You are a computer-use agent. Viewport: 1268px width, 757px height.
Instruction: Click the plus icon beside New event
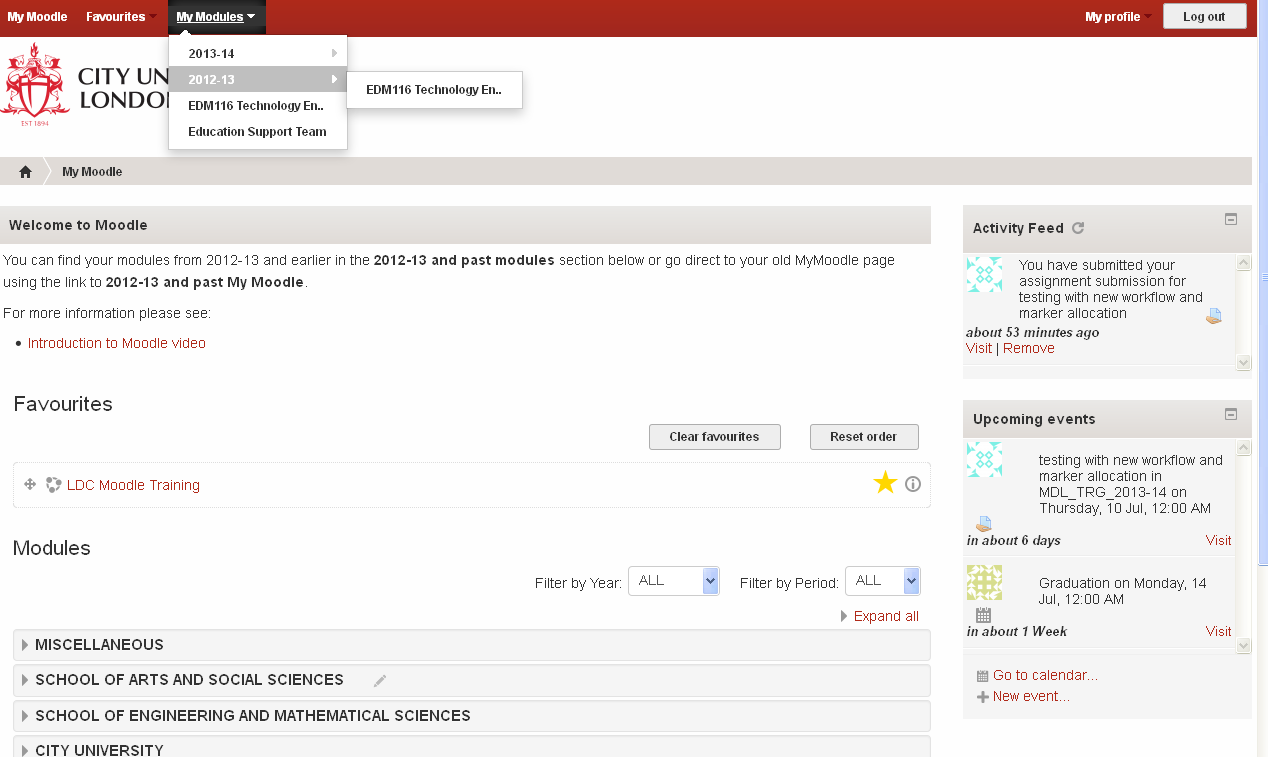(982, 697)
